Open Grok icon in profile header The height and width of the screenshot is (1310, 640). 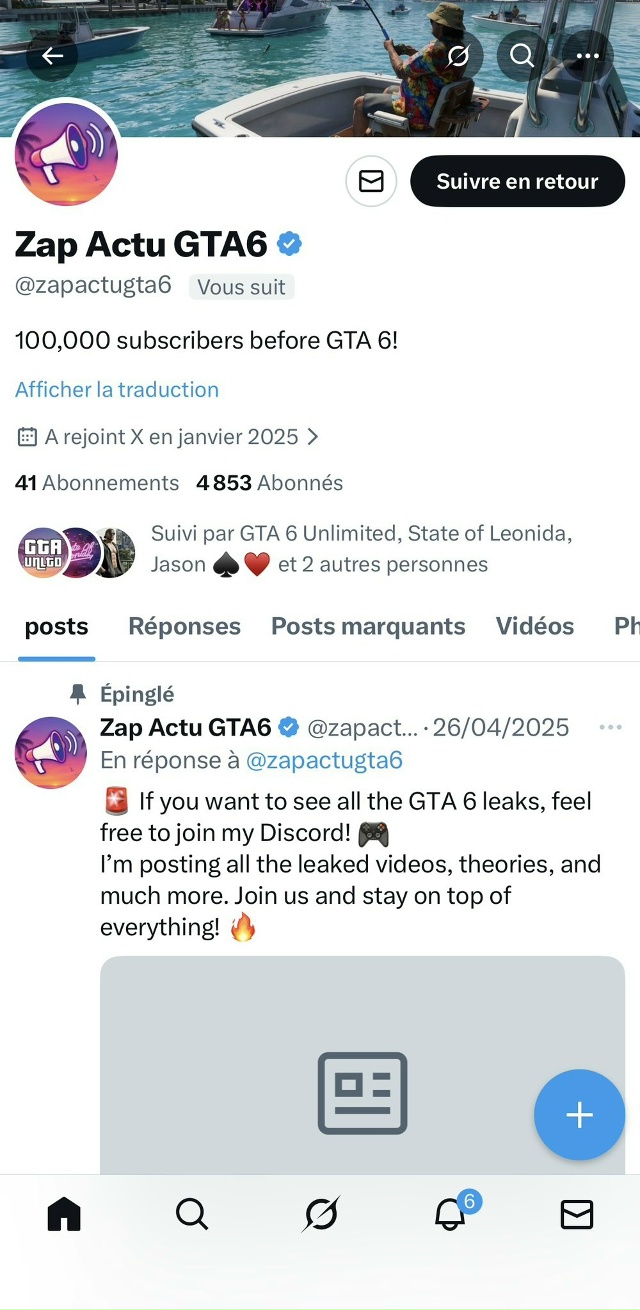click(458, 56)
